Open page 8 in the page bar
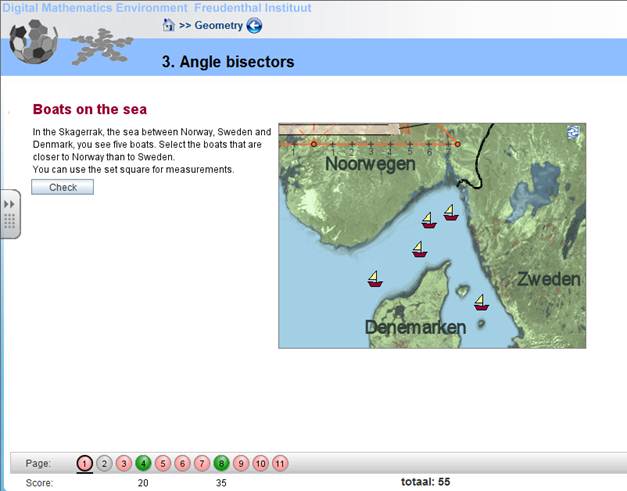 point(221,463)
